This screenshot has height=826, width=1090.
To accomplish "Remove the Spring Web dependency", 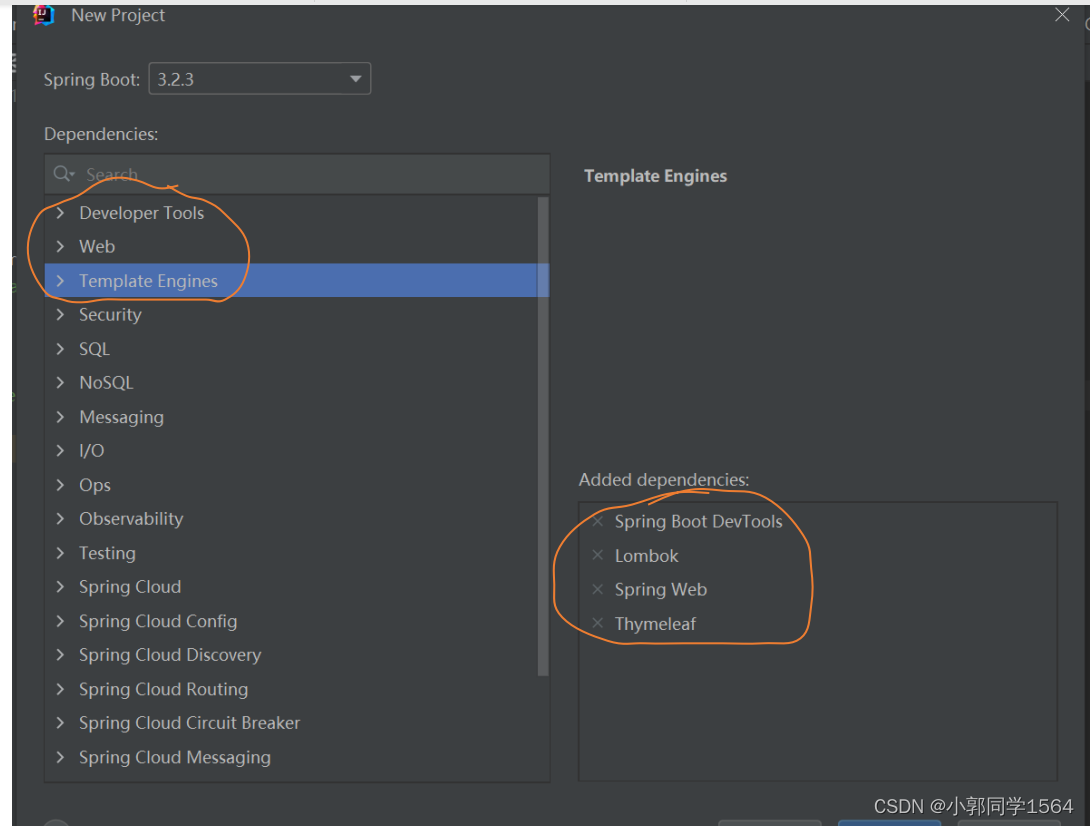I will click(597, 589).
